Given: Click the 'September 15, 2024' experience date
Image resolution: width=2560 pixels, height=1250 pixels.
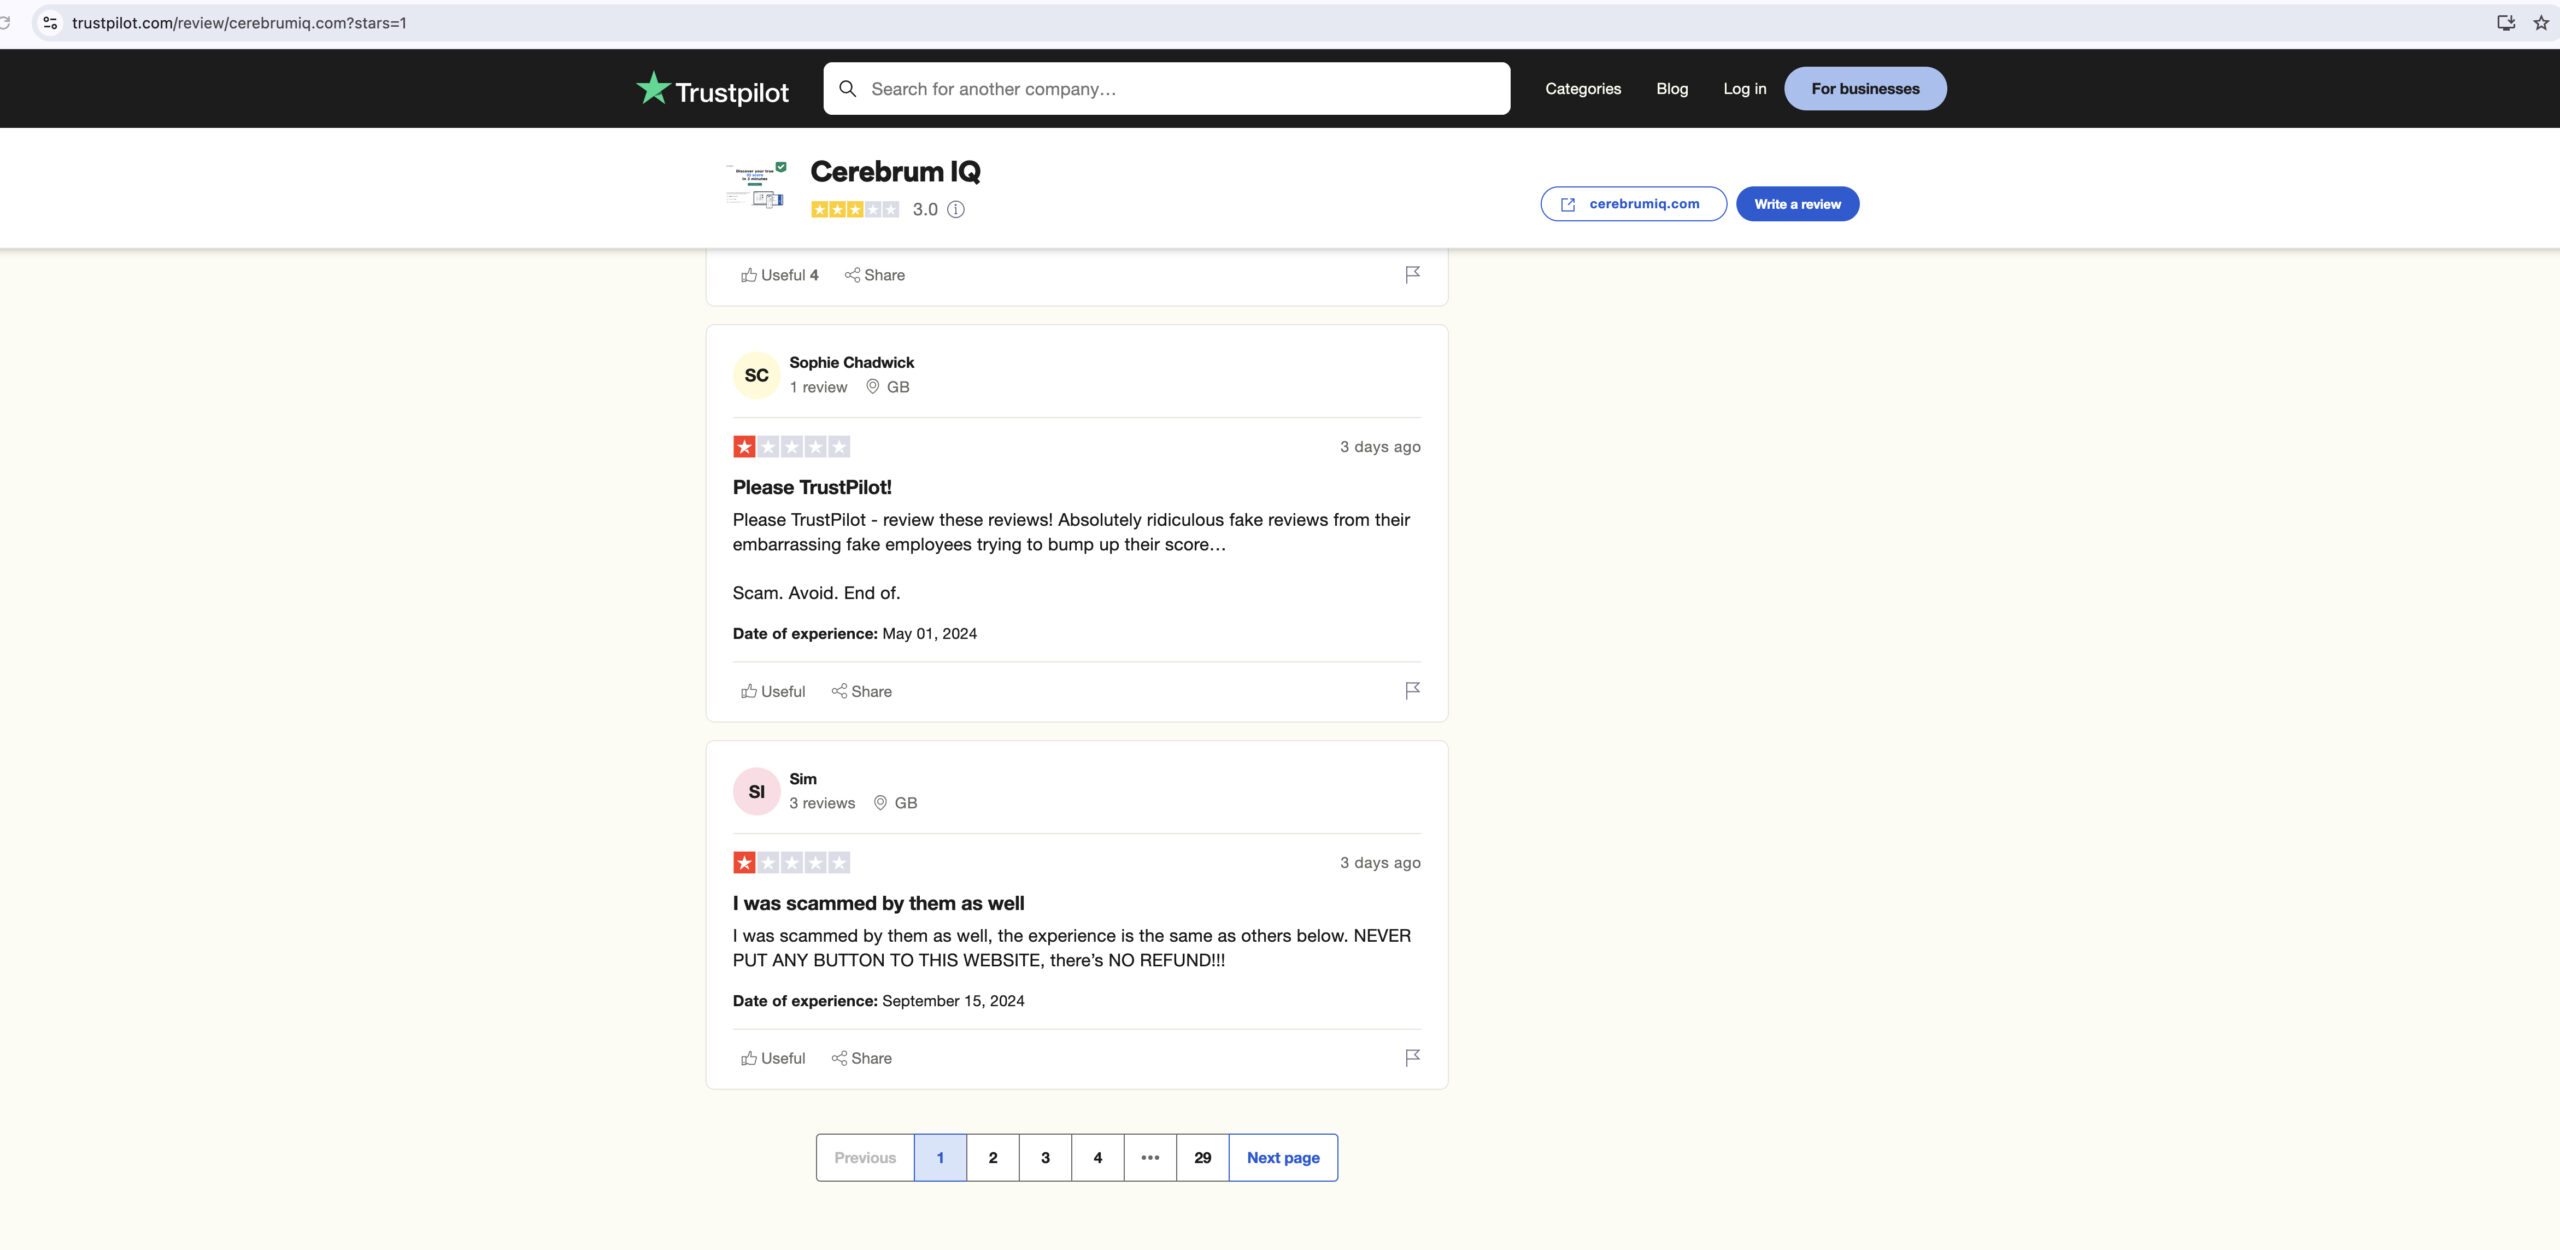Looking at the screenshot, I should [x=953, y=1000].
